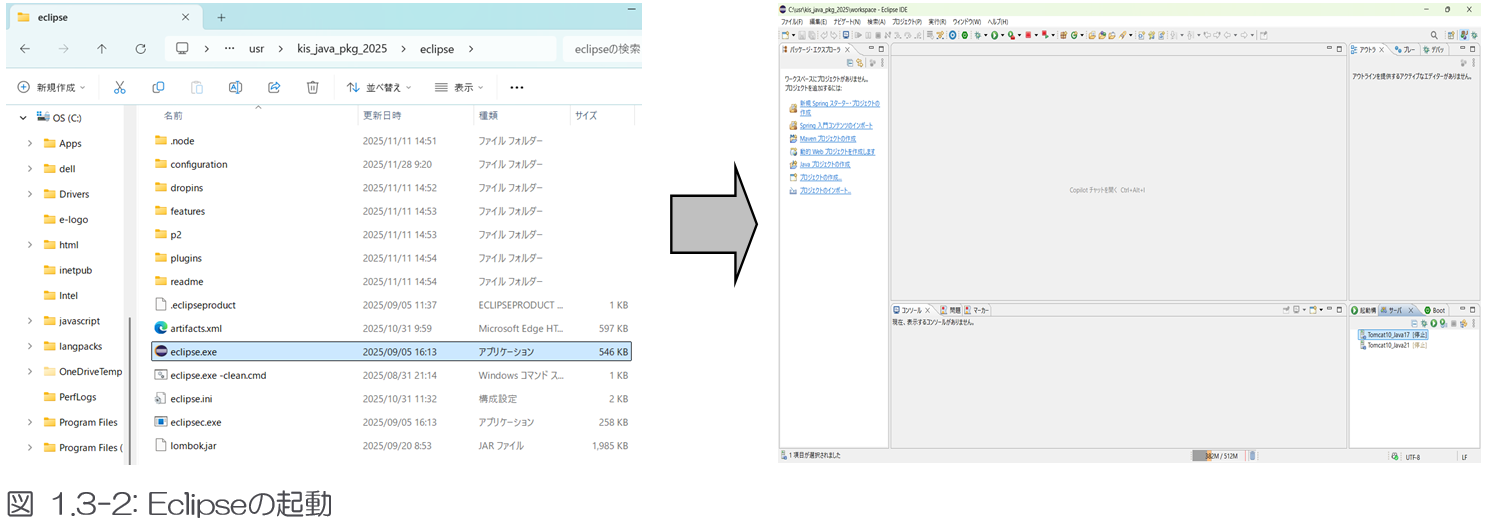Go up one folder with Up arrow
The image size is (1485, 522).
pos(102,49)
